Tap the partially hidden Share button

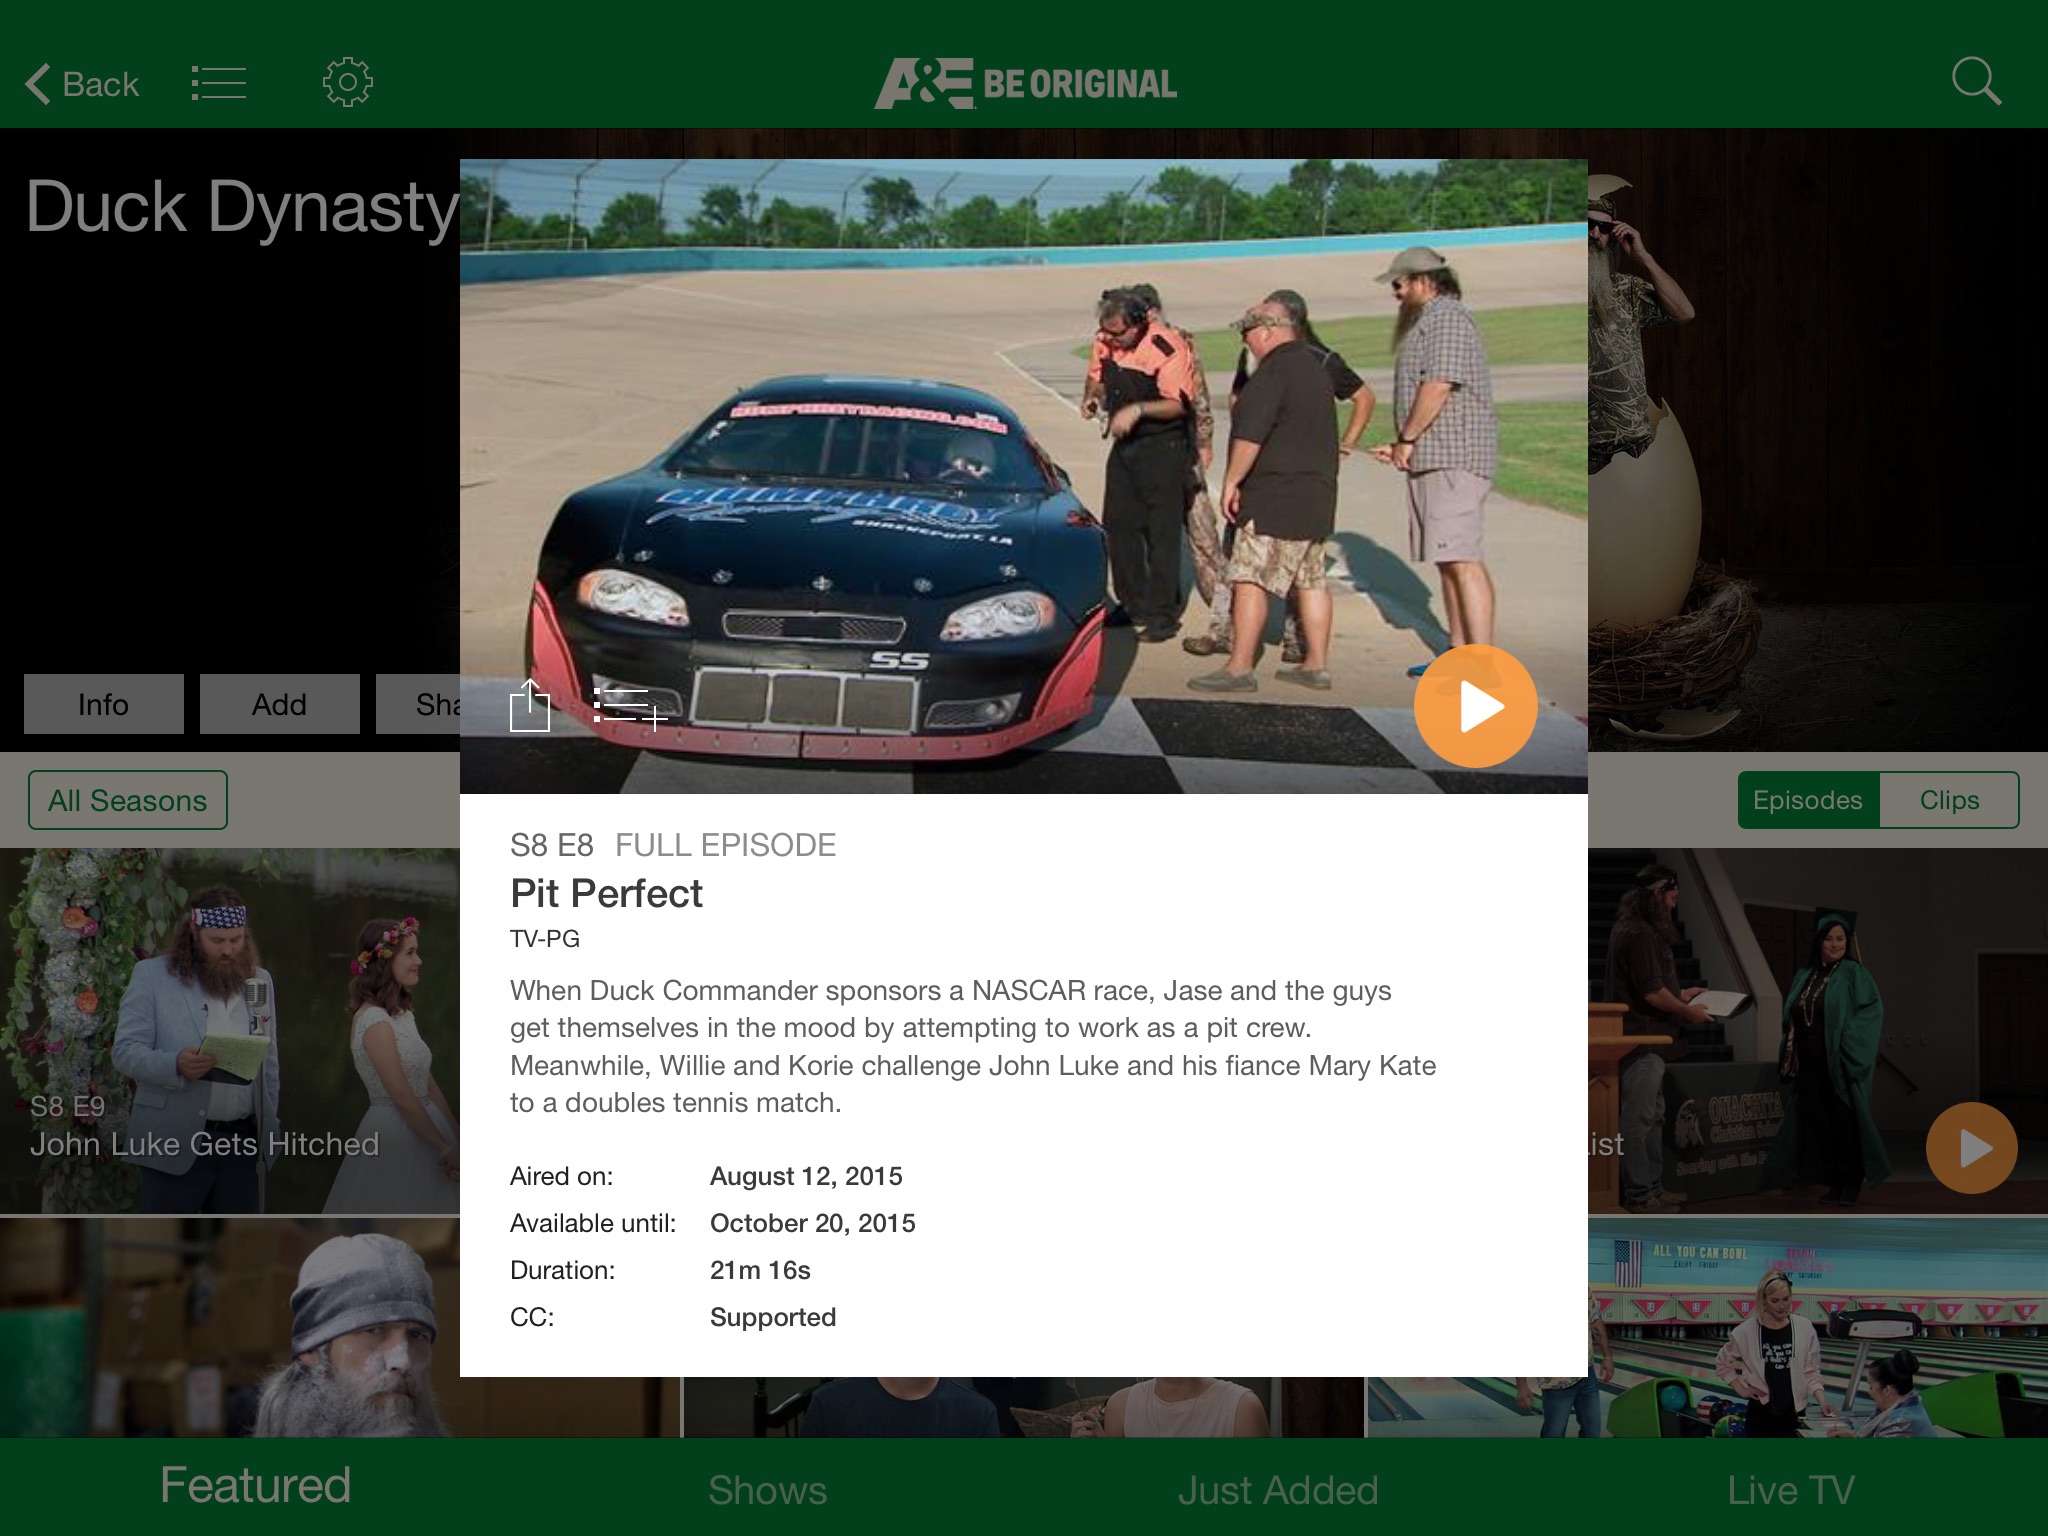418,704
